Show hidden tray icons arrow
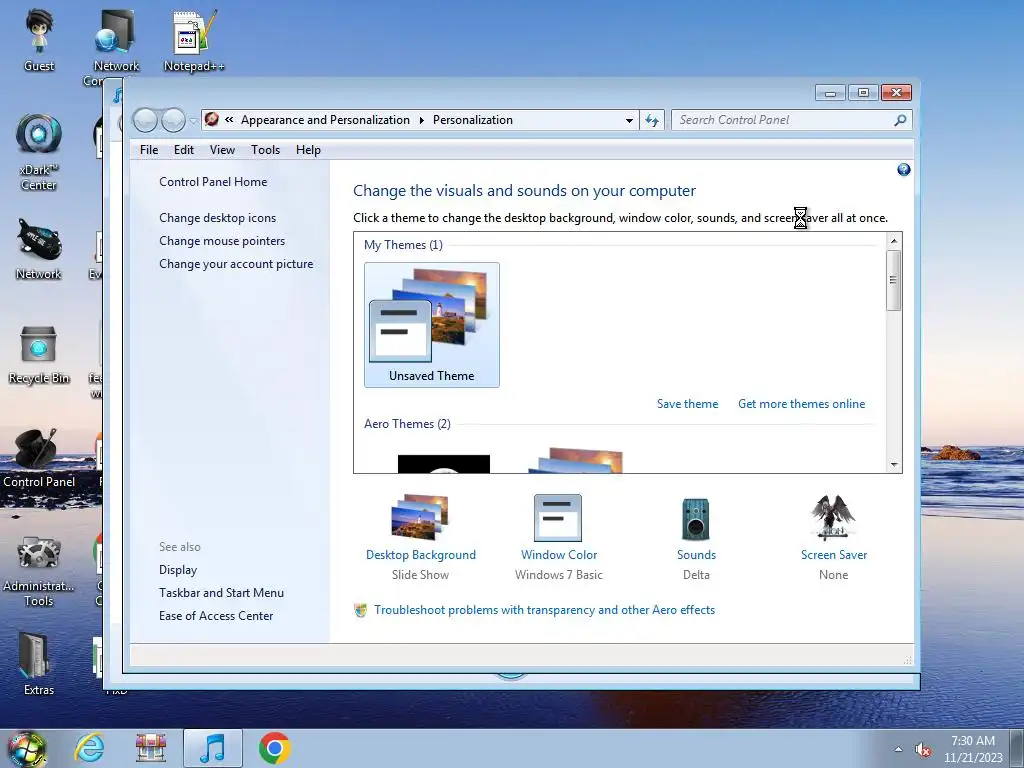 coord(898,750)
